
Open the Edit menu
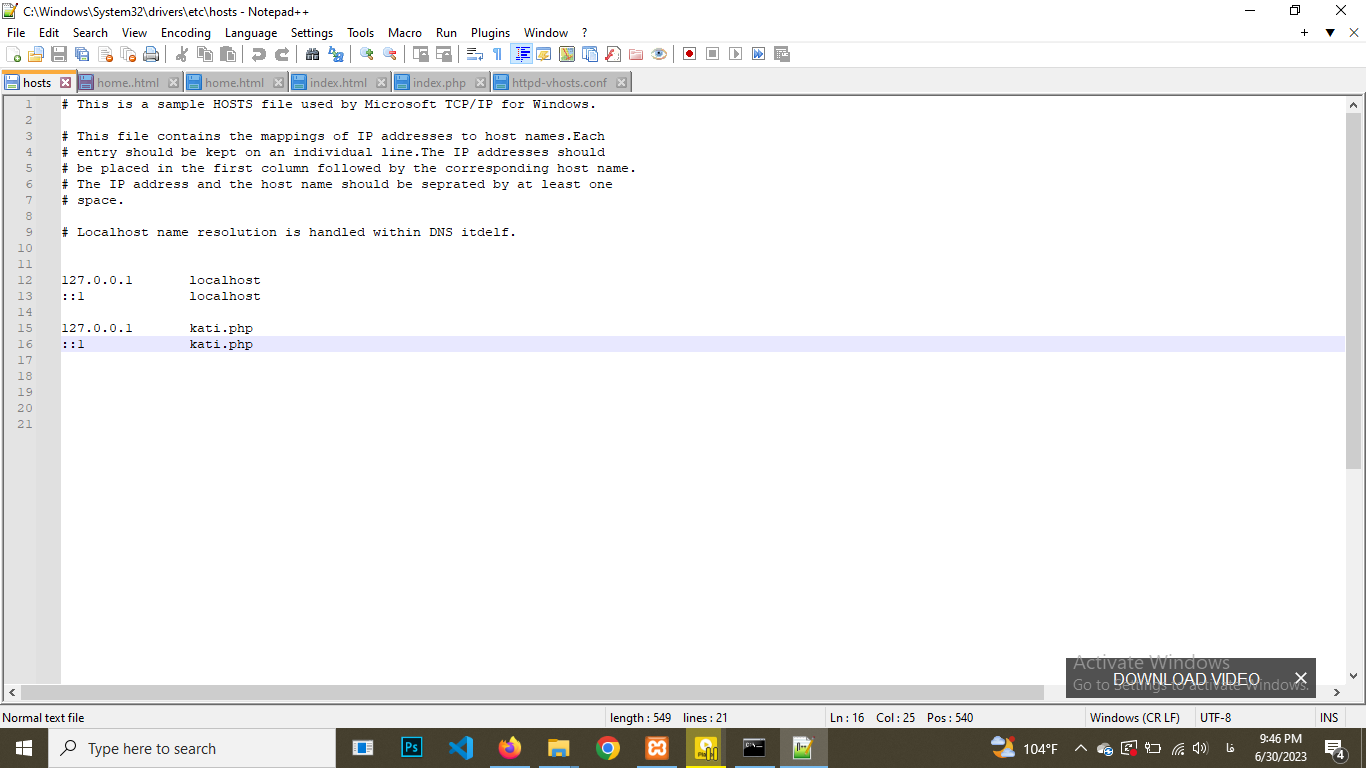49,33
